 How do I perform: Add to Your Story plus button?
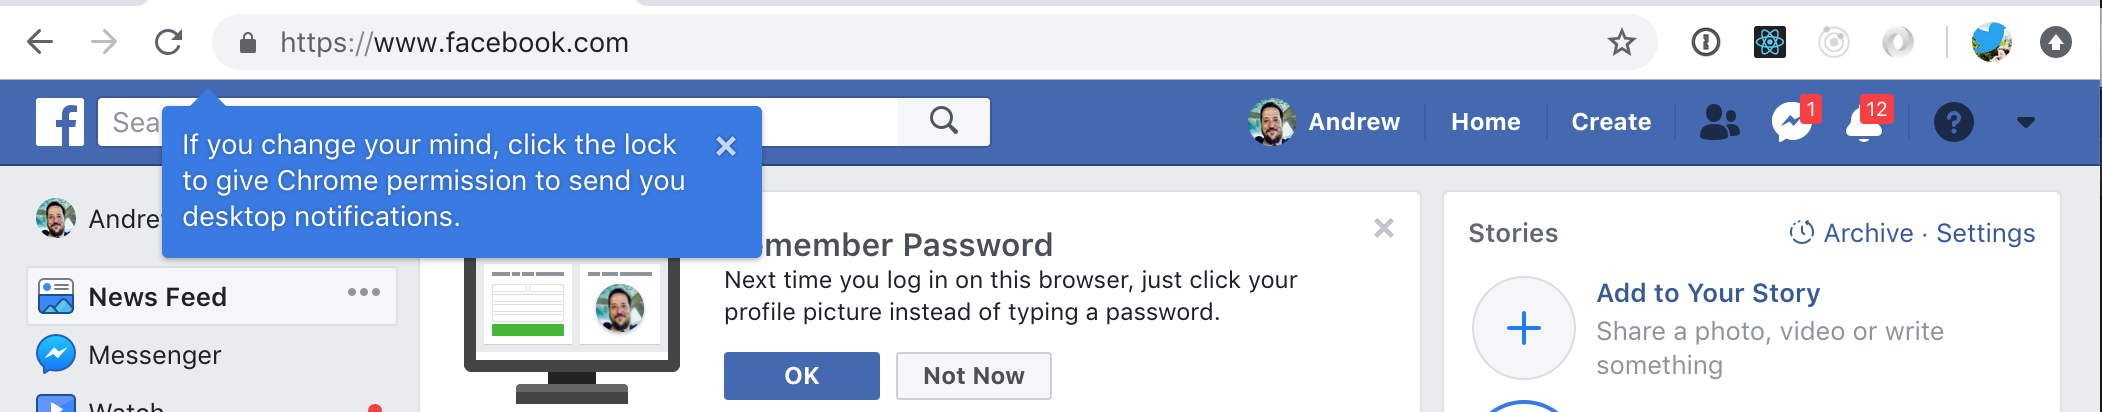click(x=1524, y=328)
